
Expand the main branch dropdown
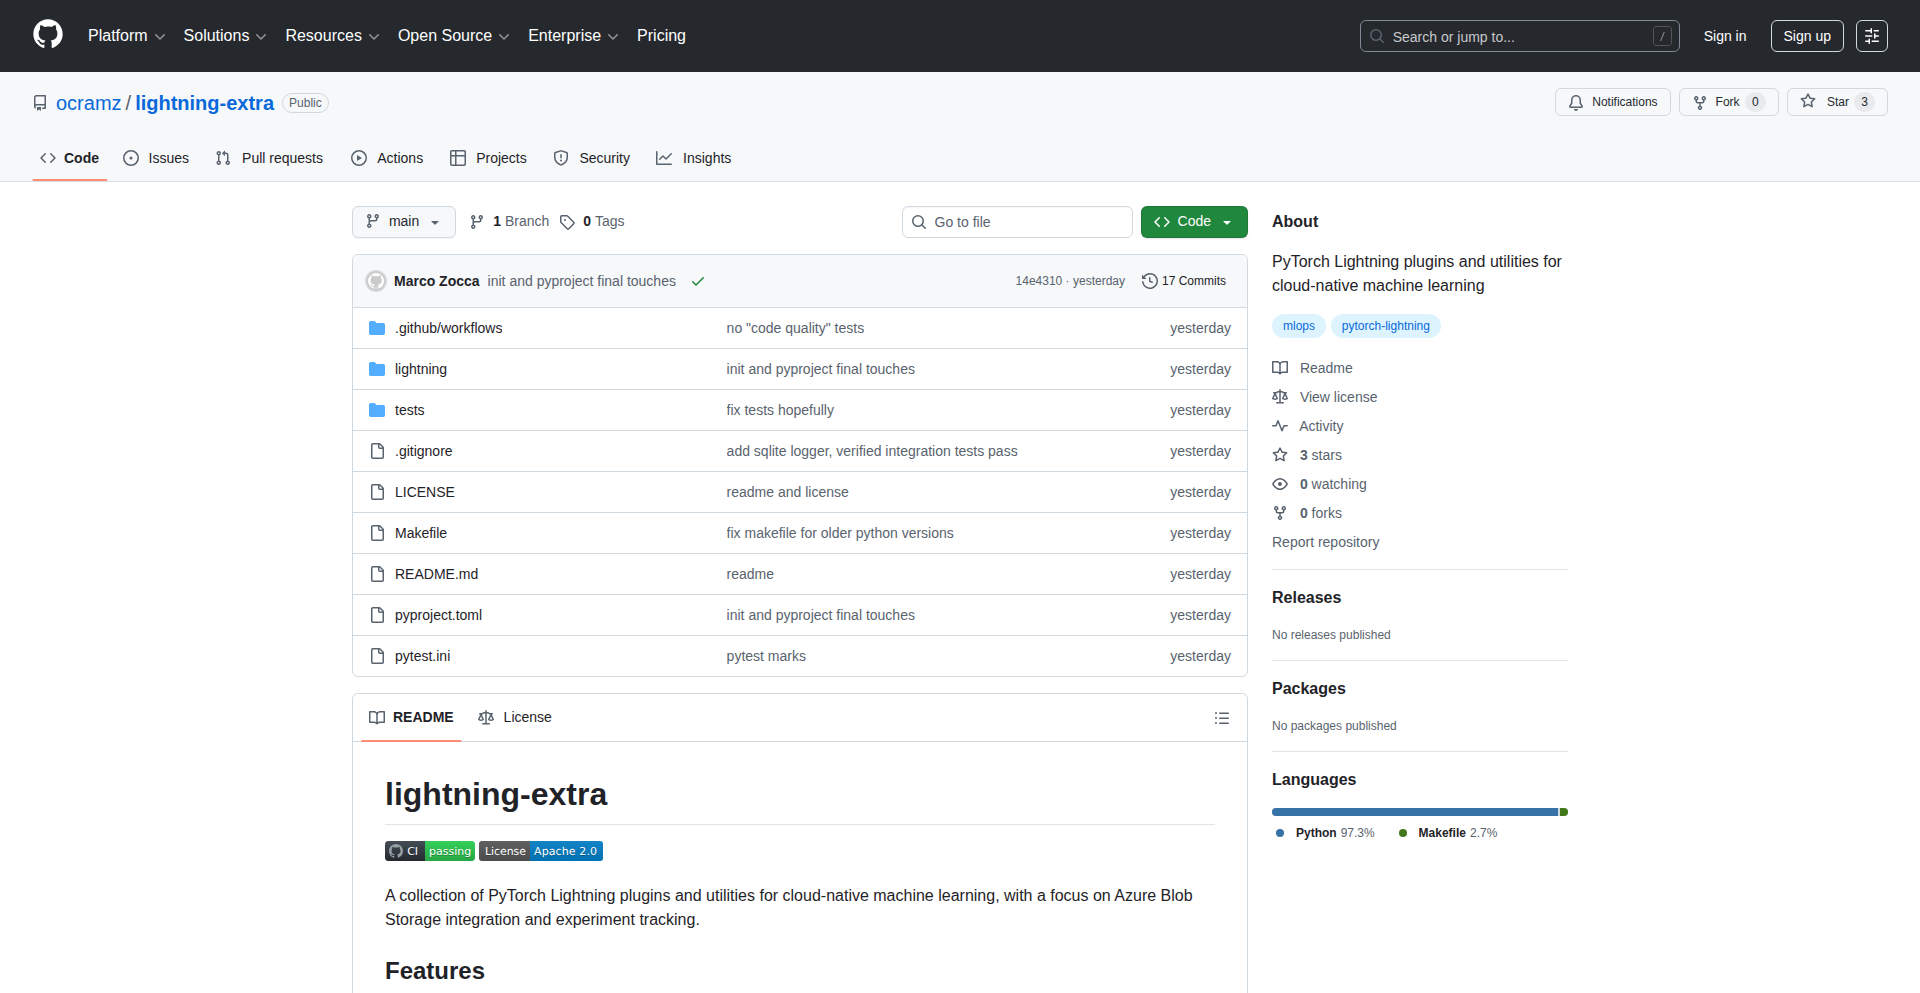(403, 222)
